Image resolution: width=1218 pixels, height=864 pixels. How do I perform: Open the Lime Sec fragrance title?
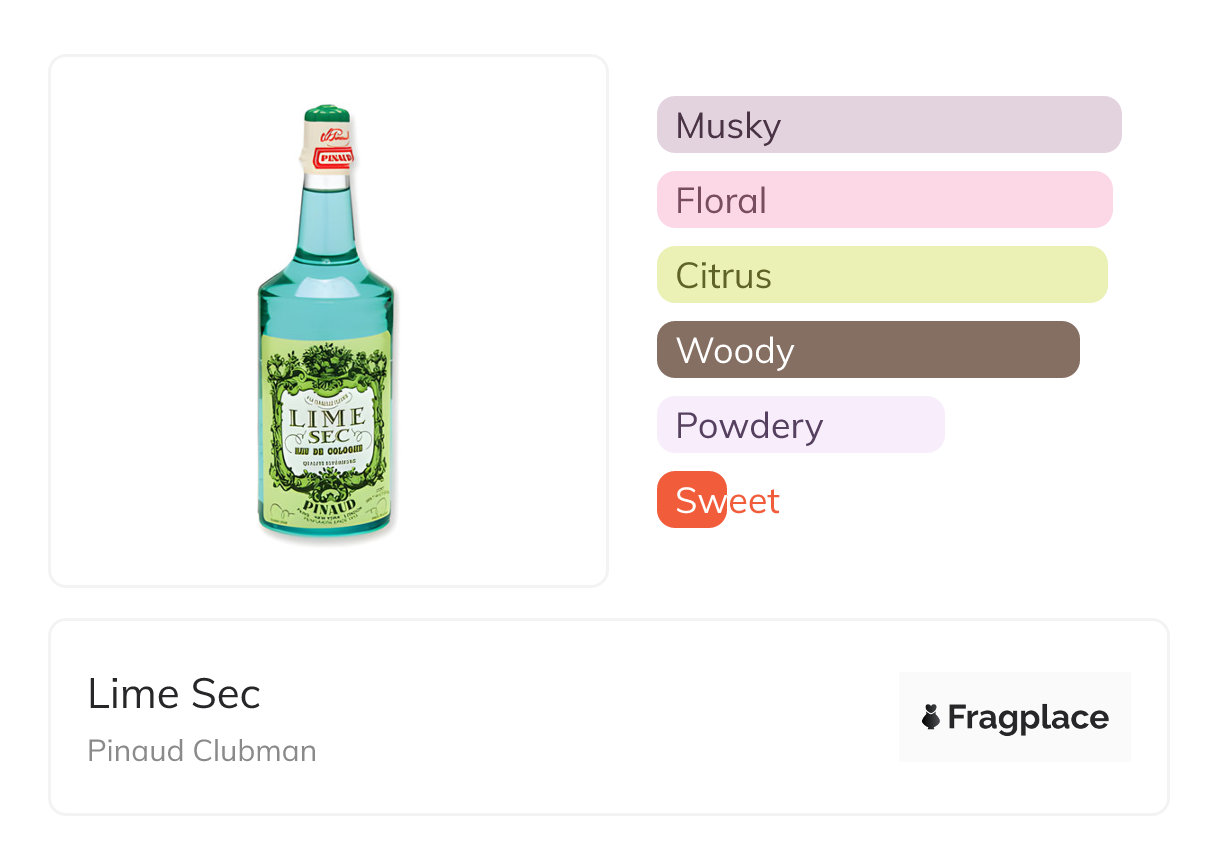coord(174,694)
